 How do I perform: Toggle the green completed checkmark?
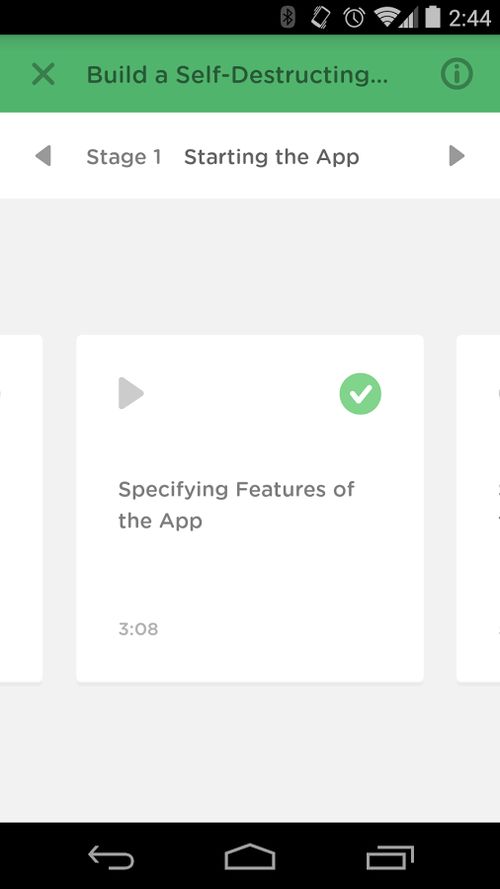coord(361,393)
